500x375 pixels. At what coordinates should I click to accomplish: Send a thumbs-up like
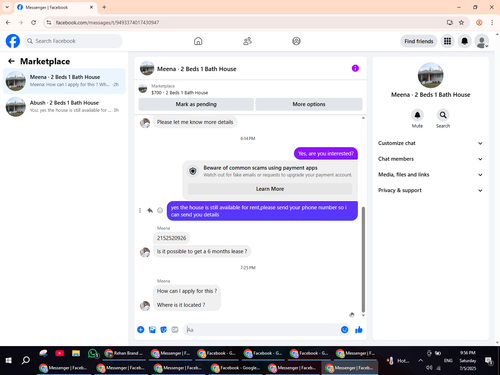[x=359, y=330]
